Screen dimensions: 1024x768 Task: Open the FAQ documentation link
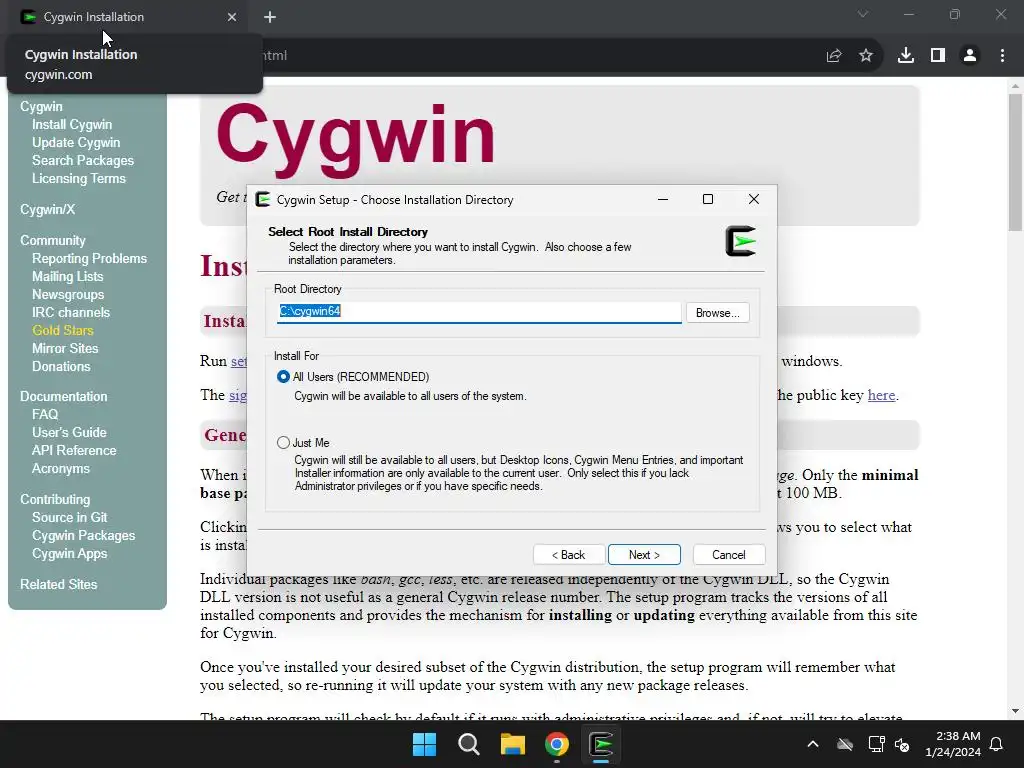45,414
